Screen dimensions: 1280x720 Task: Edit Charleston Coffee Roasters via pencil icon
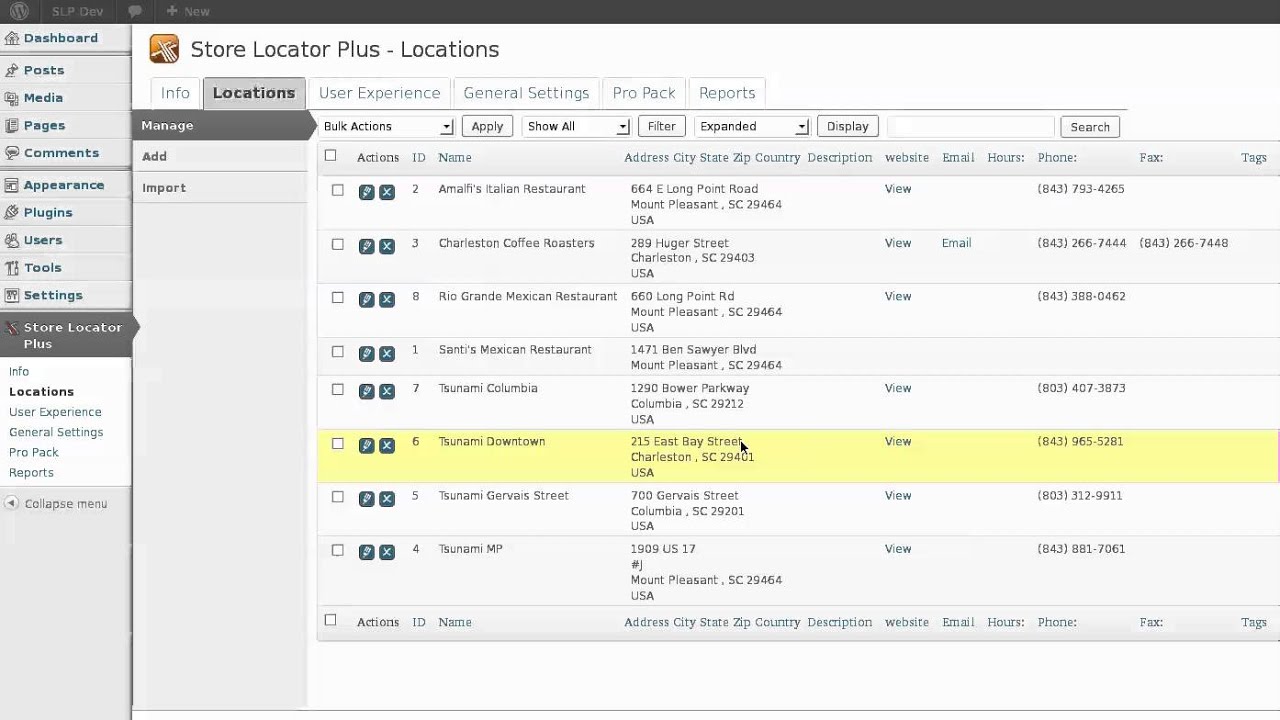pos(366,246)
